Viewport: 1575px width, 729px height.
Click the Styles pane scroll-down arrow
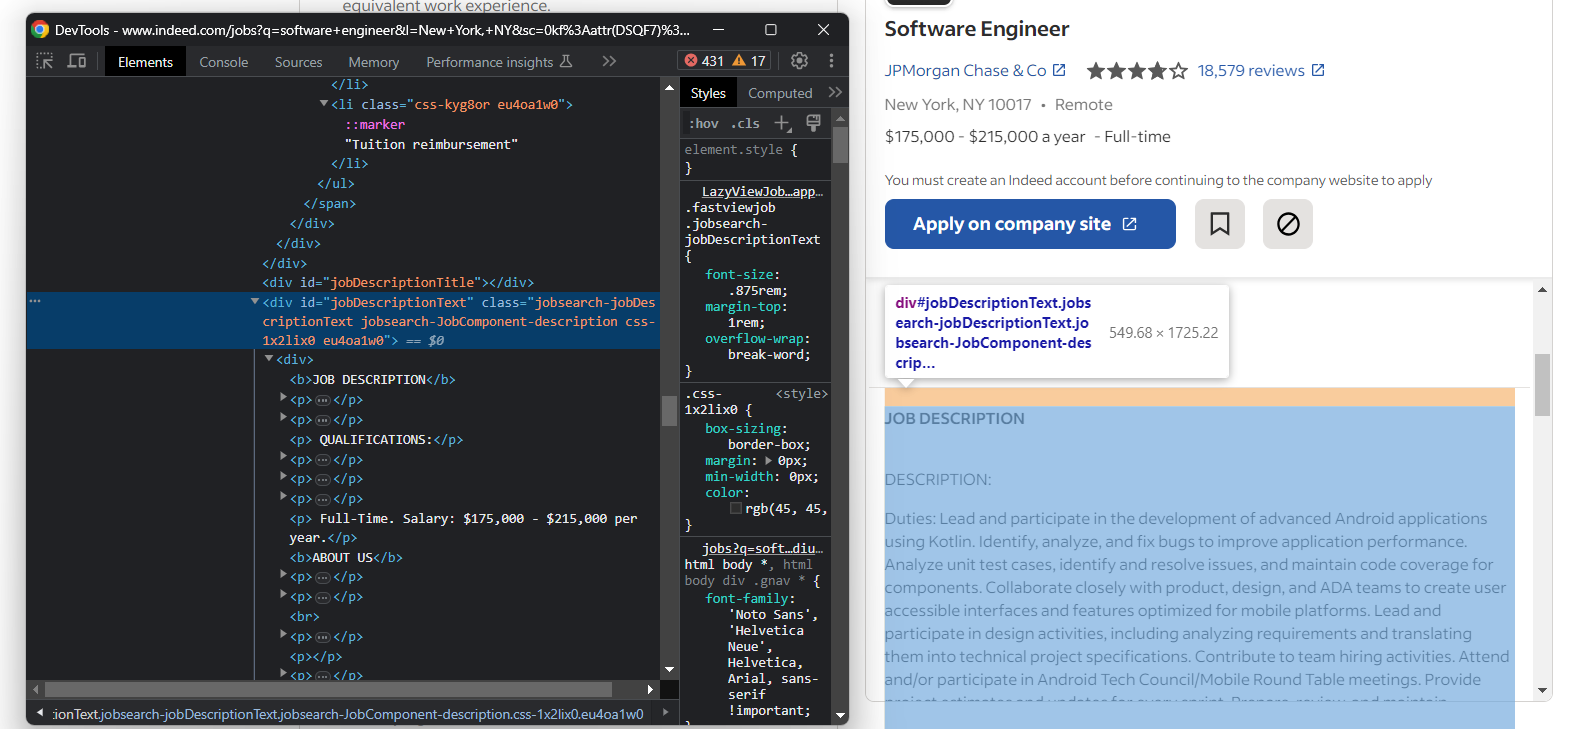click(840, 715)
